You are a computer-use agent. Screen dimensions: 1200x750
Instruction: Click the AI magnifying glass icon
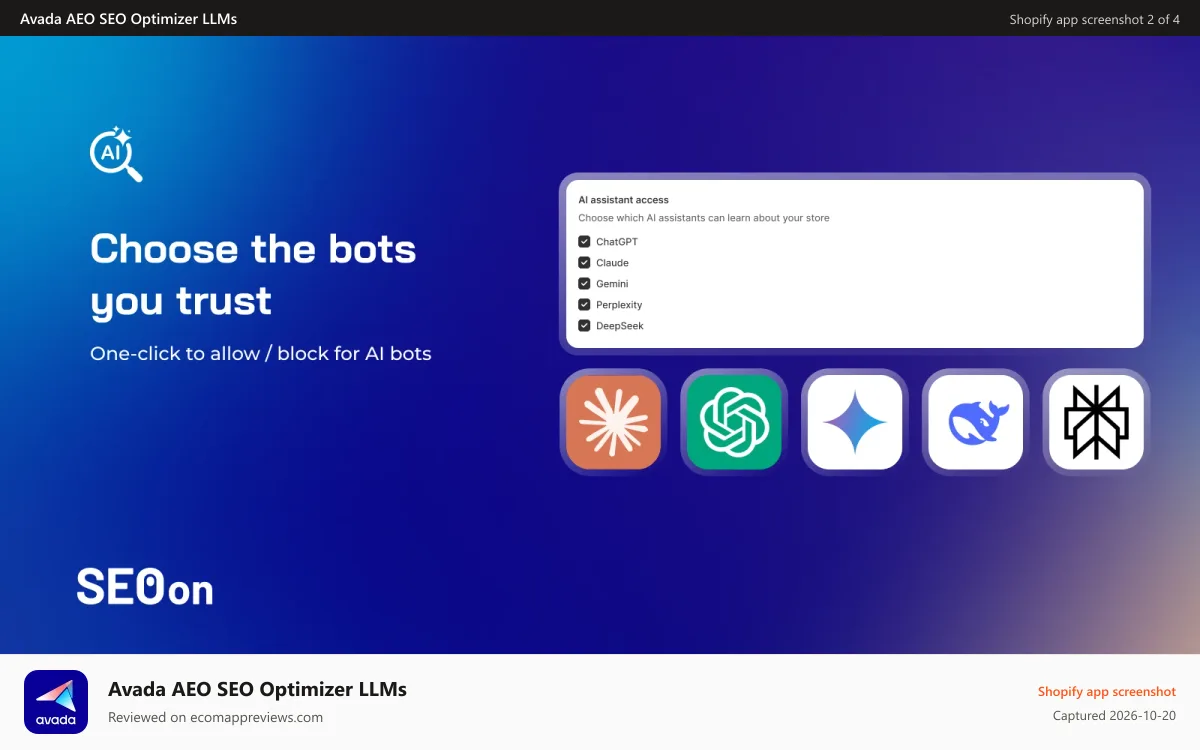point(116,154)
